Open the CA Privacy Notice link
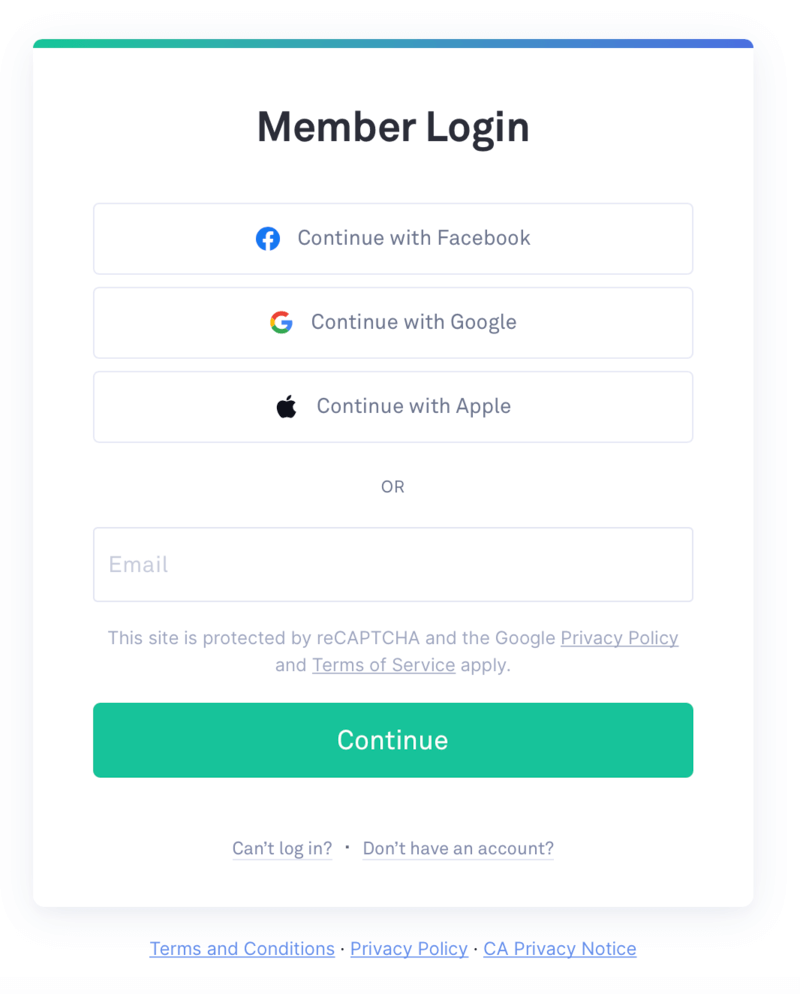The image size is (800, 994). (x=560, y=949)
